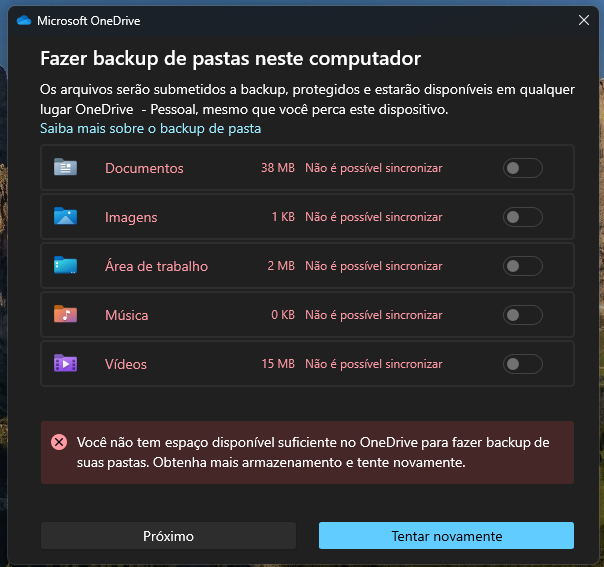Screen dimensions: 604x567
Task: Click the OneDrive cloud icon in title bar
Action: tap(24, 19)
